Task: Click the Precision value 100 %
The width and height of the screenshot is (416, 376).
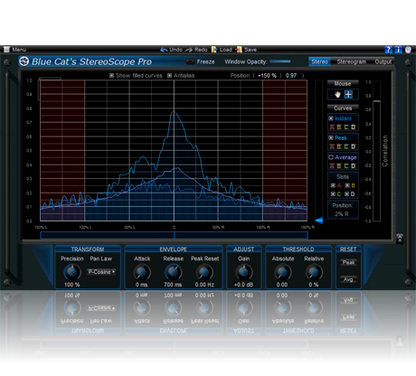Action: (72, 285)
